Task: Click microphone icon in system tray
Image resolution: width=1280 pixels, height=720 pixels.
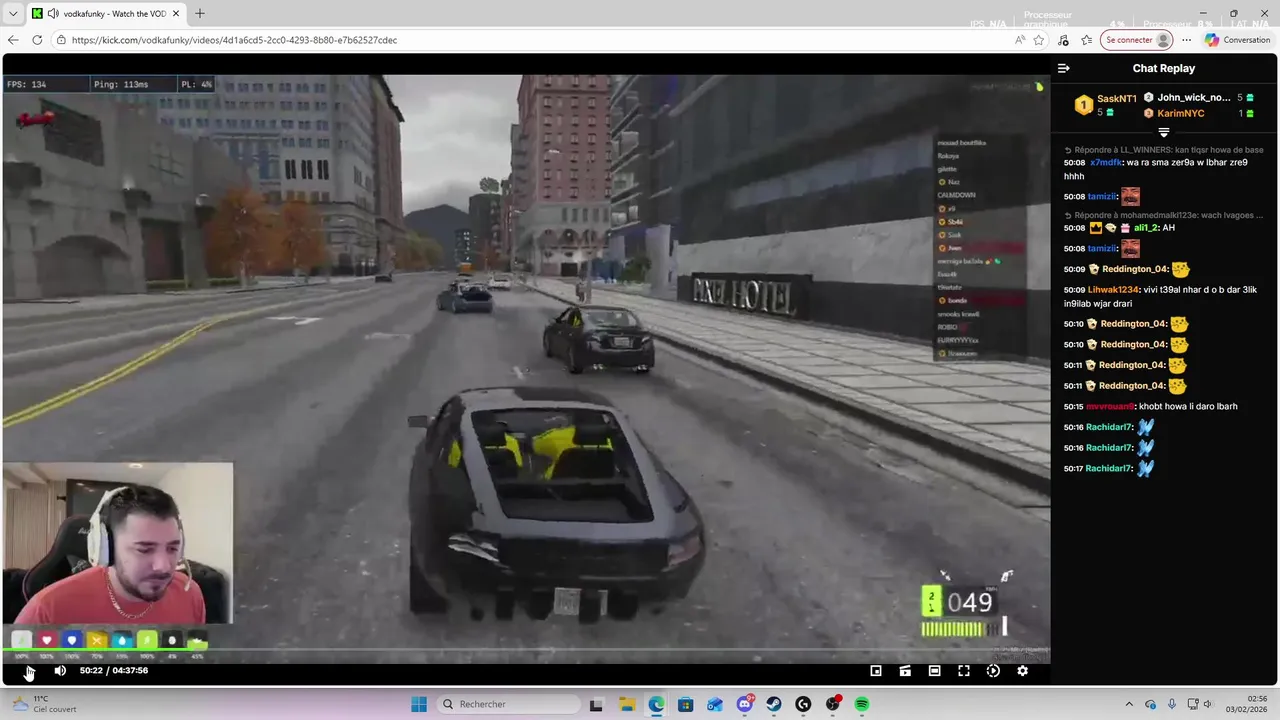Action: pos(1171,704)
